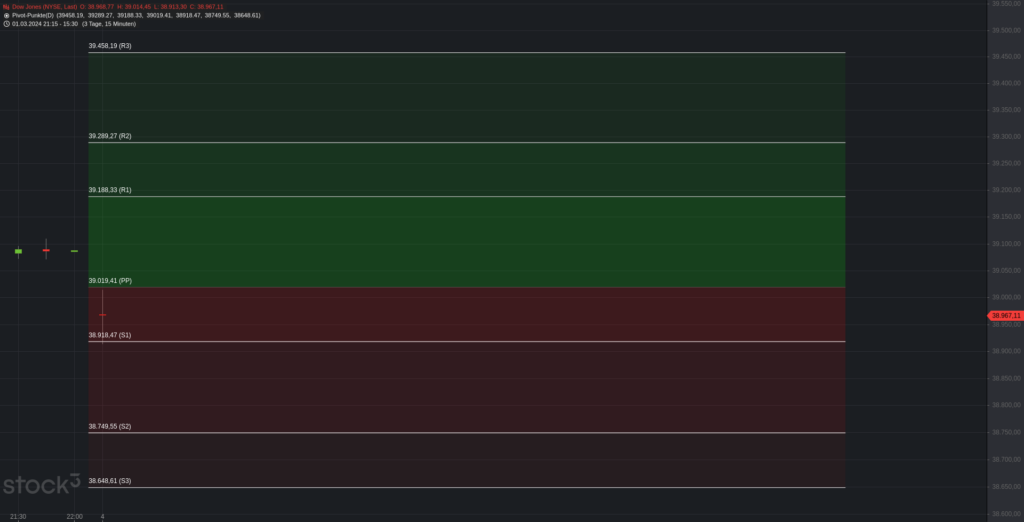Click the 38.918,47 (S1) support label
The height and width of the screenshot is (522, 1024).
pos(110,335)
